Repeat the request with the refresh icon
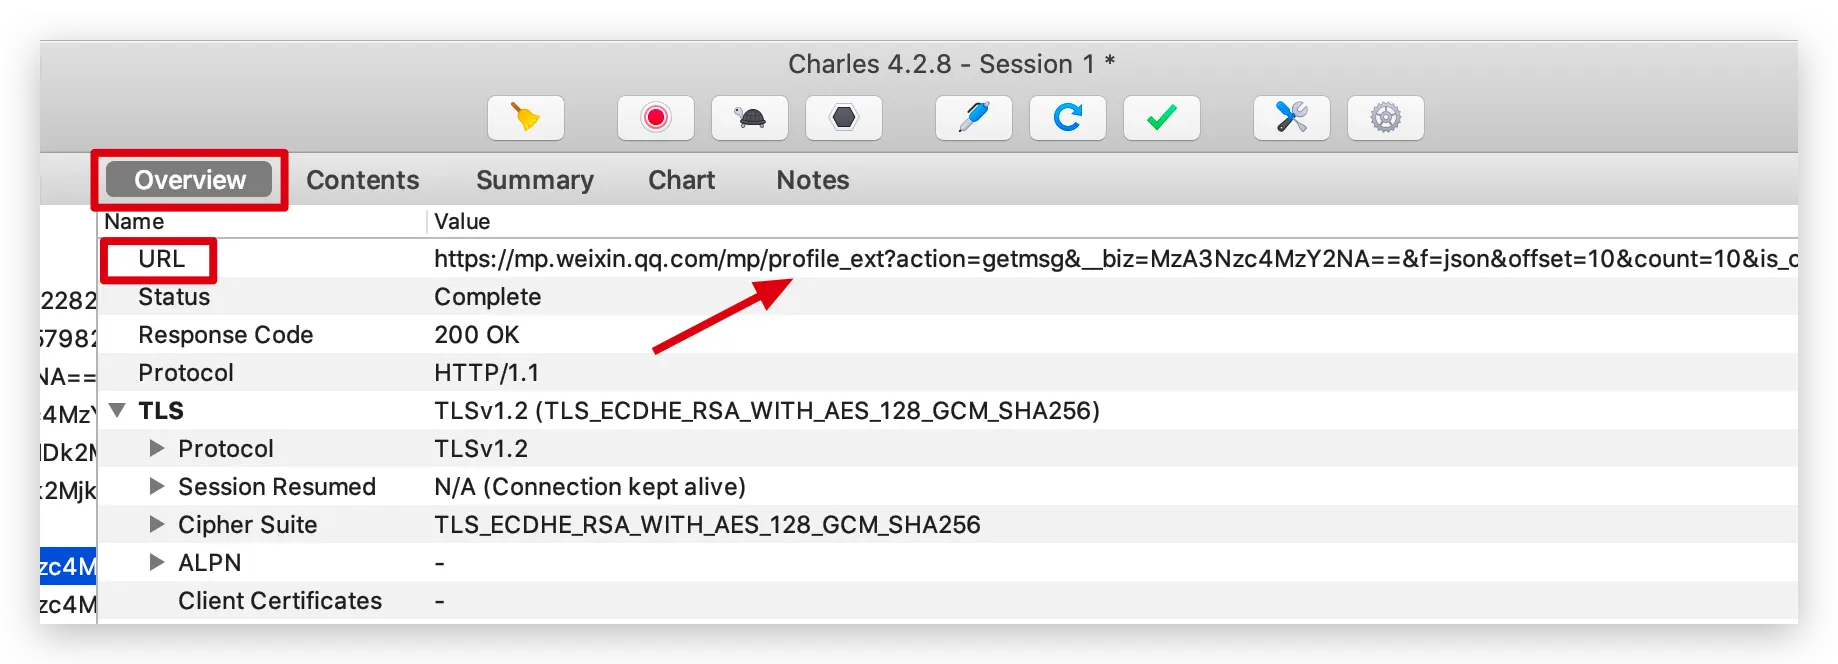 coord(1068,118)
